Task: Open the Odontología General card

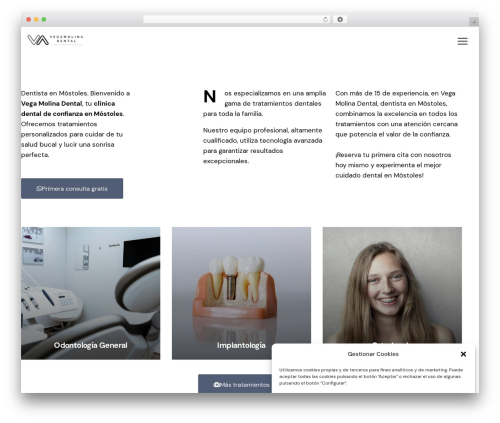Action: (x=91, y=293)
